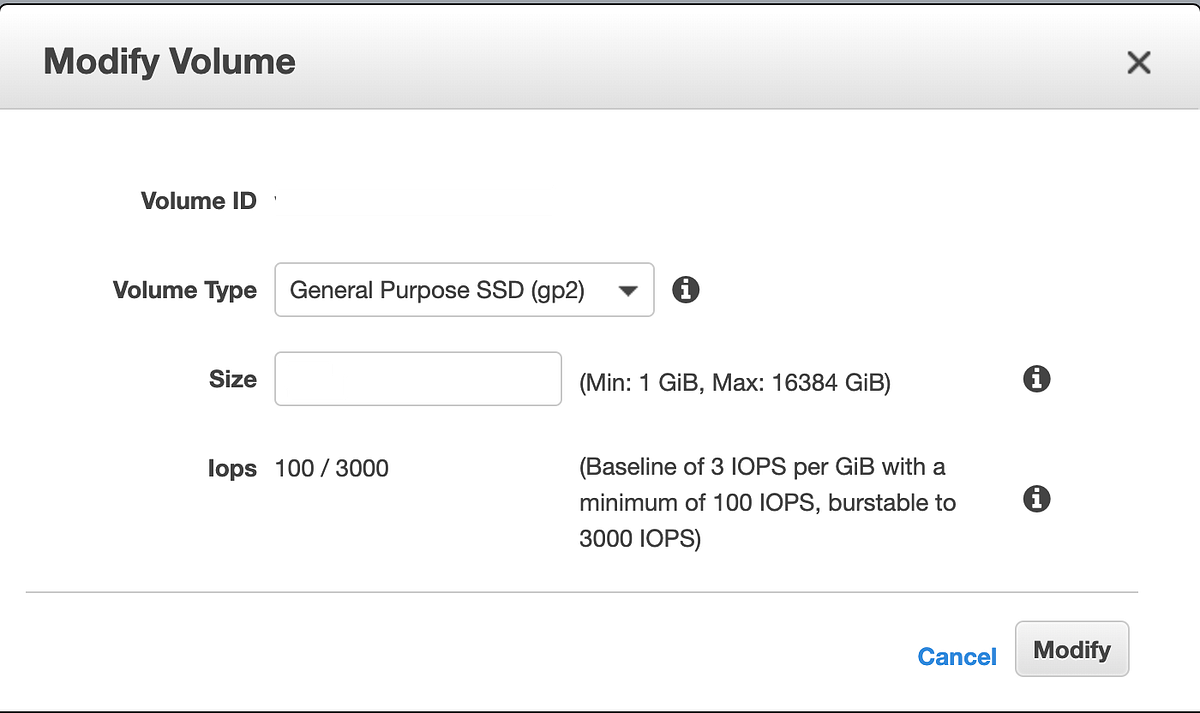Viewport: 1200px width, 713px height.
Task: Click the Iops label
Action: (x=232, y=468)
